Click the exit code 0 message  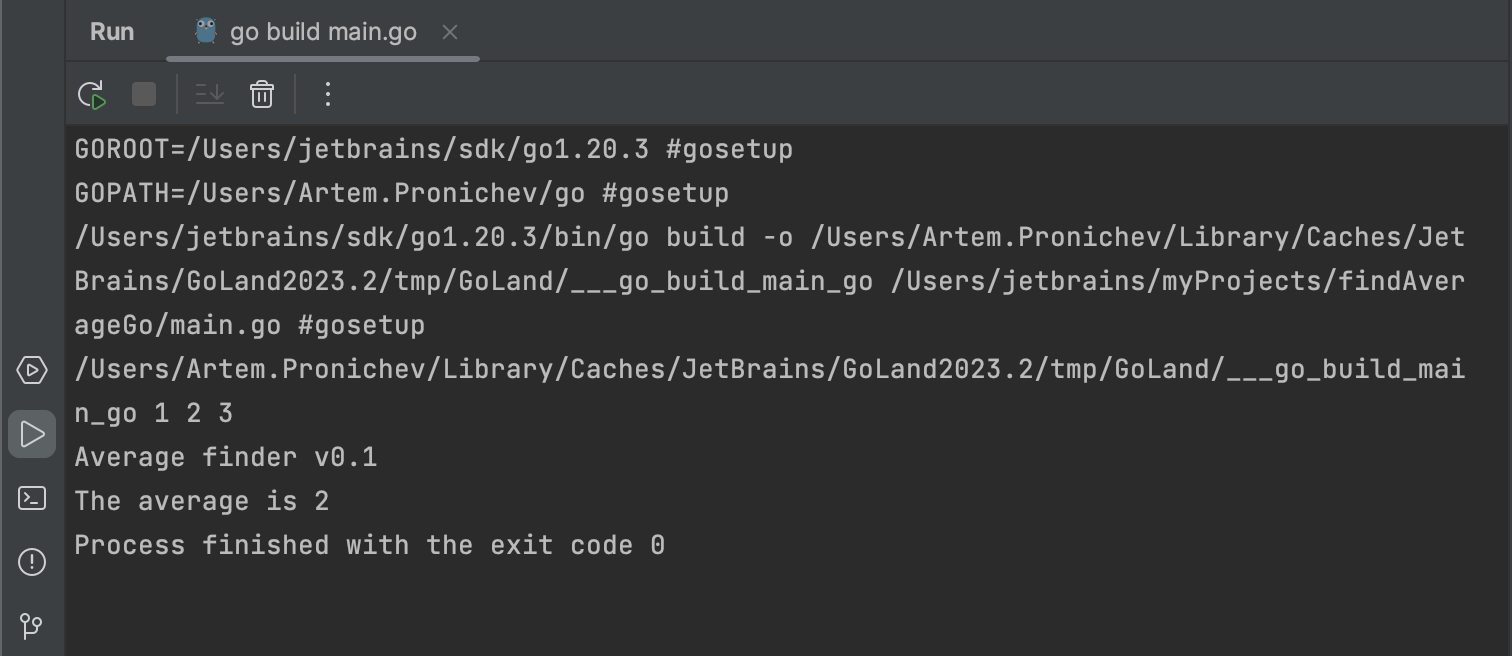[369, 544]
